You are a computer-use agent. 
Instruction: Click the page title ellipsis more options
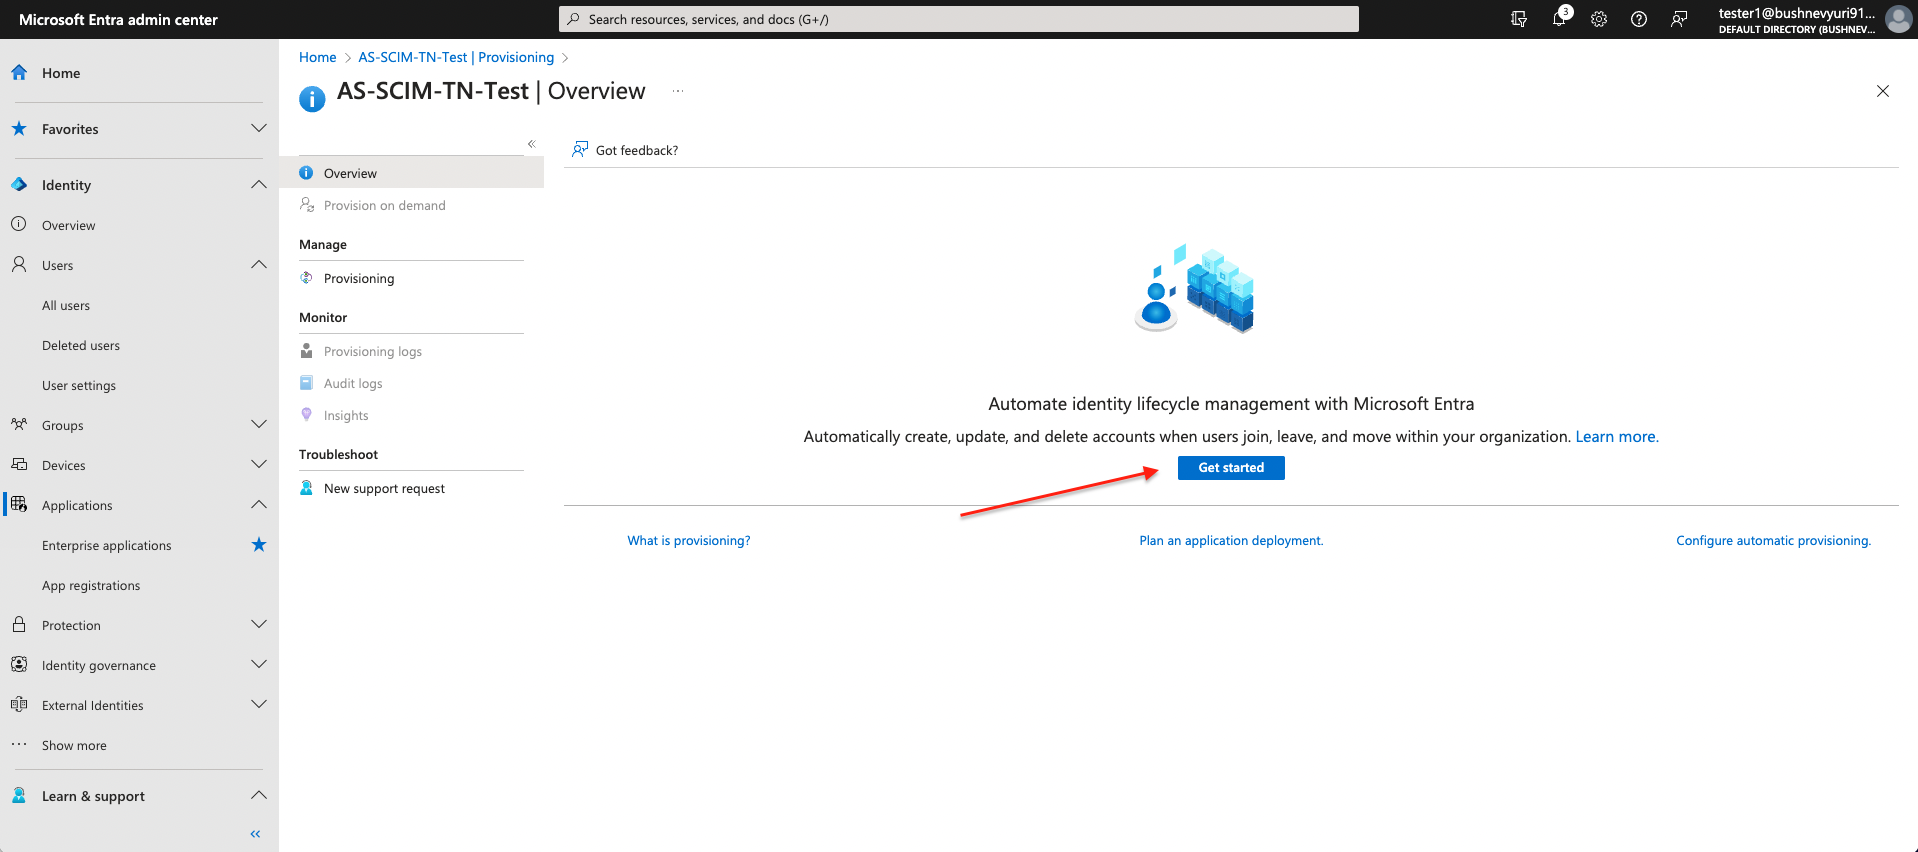678,91
